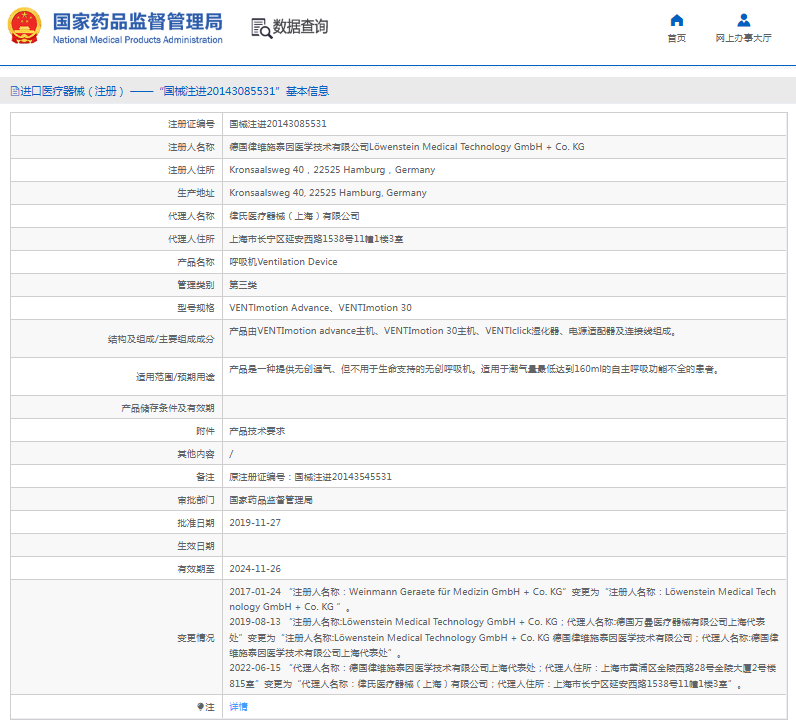Click the National Medical Products Administration subtitle

pyautogui.click(x=137, y=40)
